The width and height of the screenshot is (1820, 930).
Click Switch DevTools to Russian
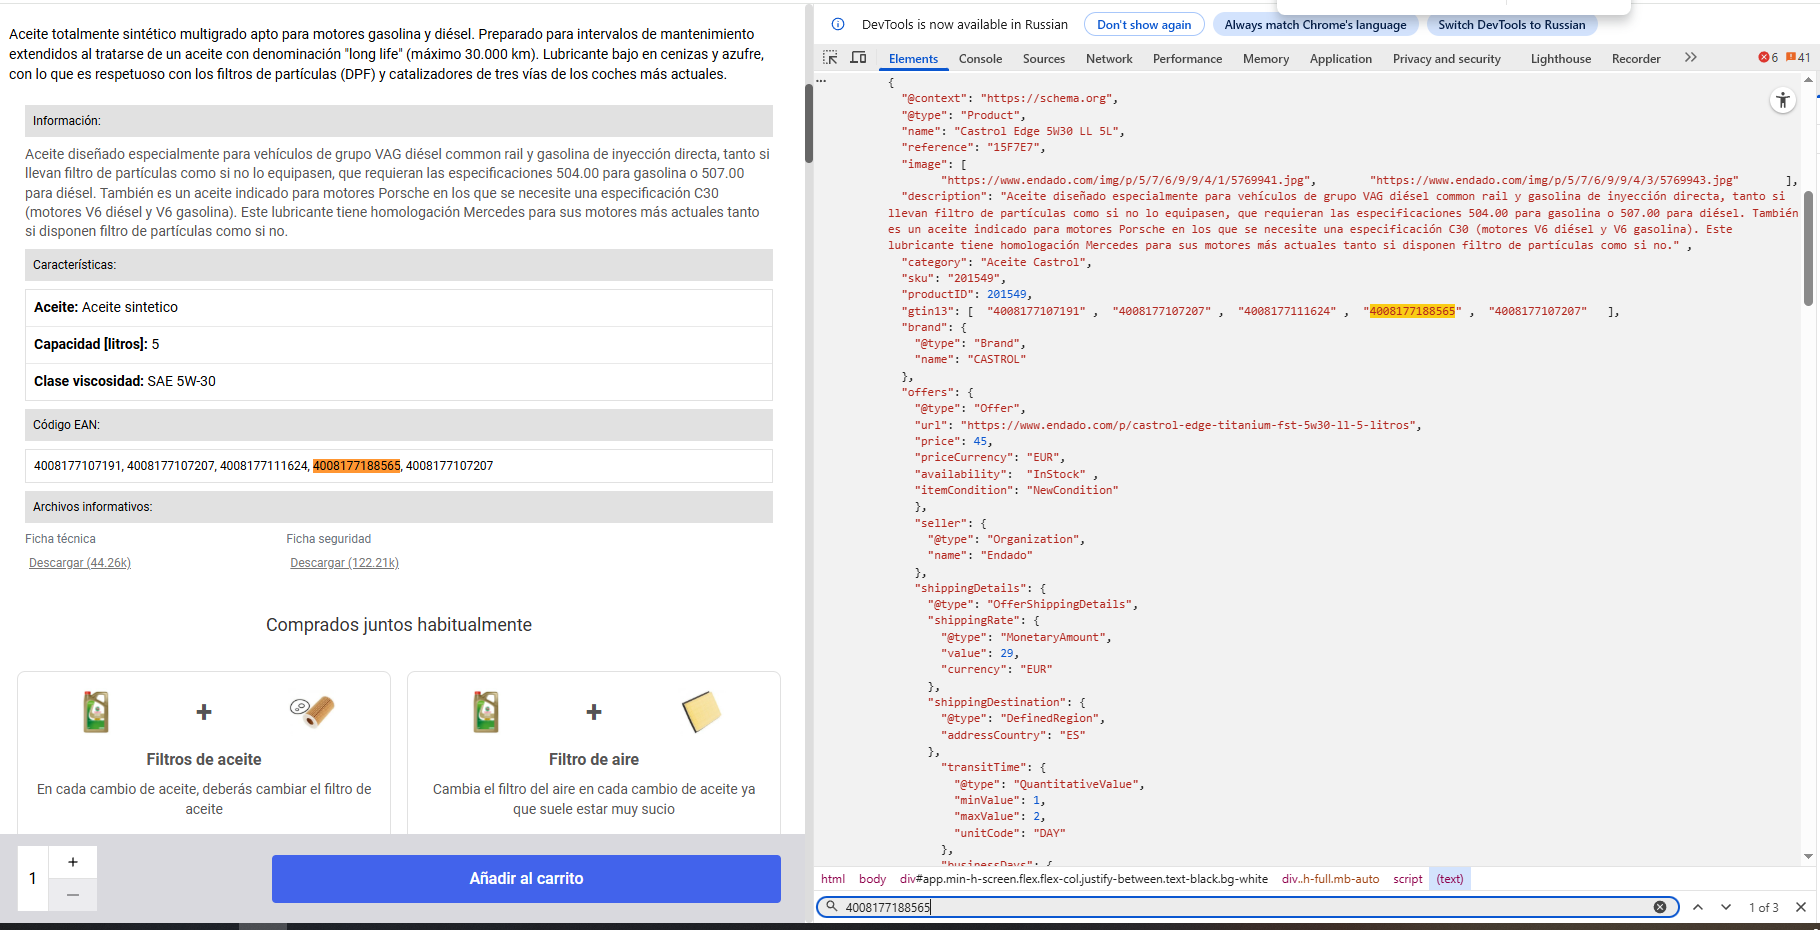click(x=1511, y=25)
